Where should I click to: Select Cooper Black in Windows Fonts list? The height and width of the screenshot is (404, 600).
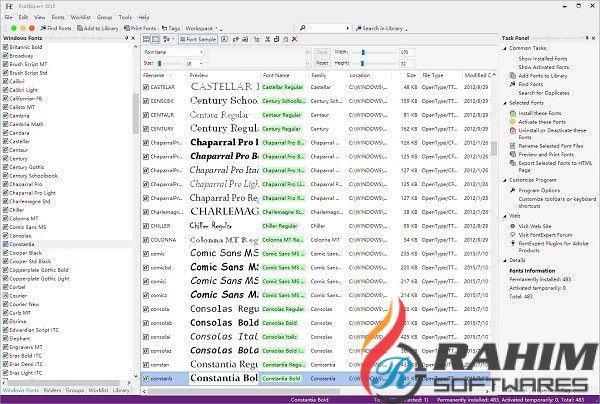(x=26, y=253)
